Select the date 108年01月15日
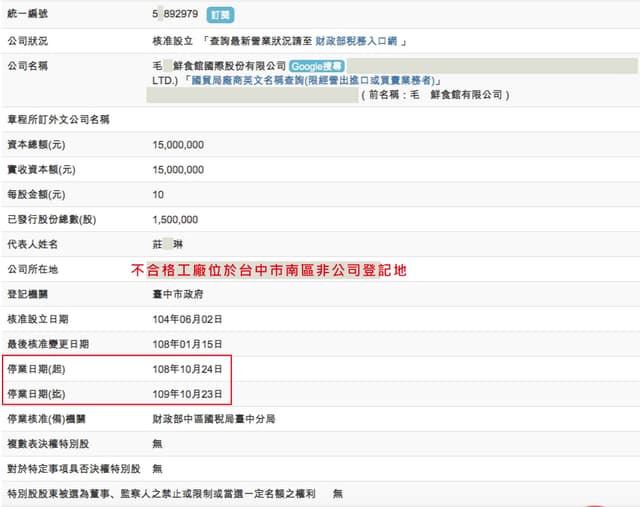The height and width of the screenshot is (507, 640). click(x=187, y=344)
